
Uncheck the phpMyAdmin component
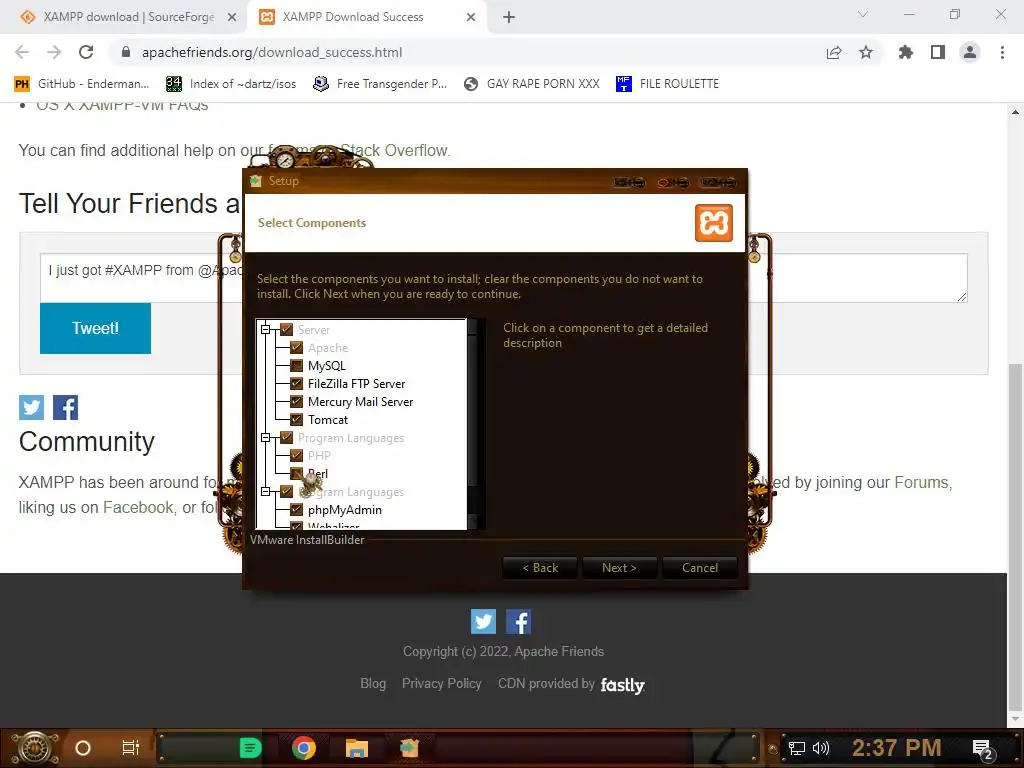tap(296, 509)
